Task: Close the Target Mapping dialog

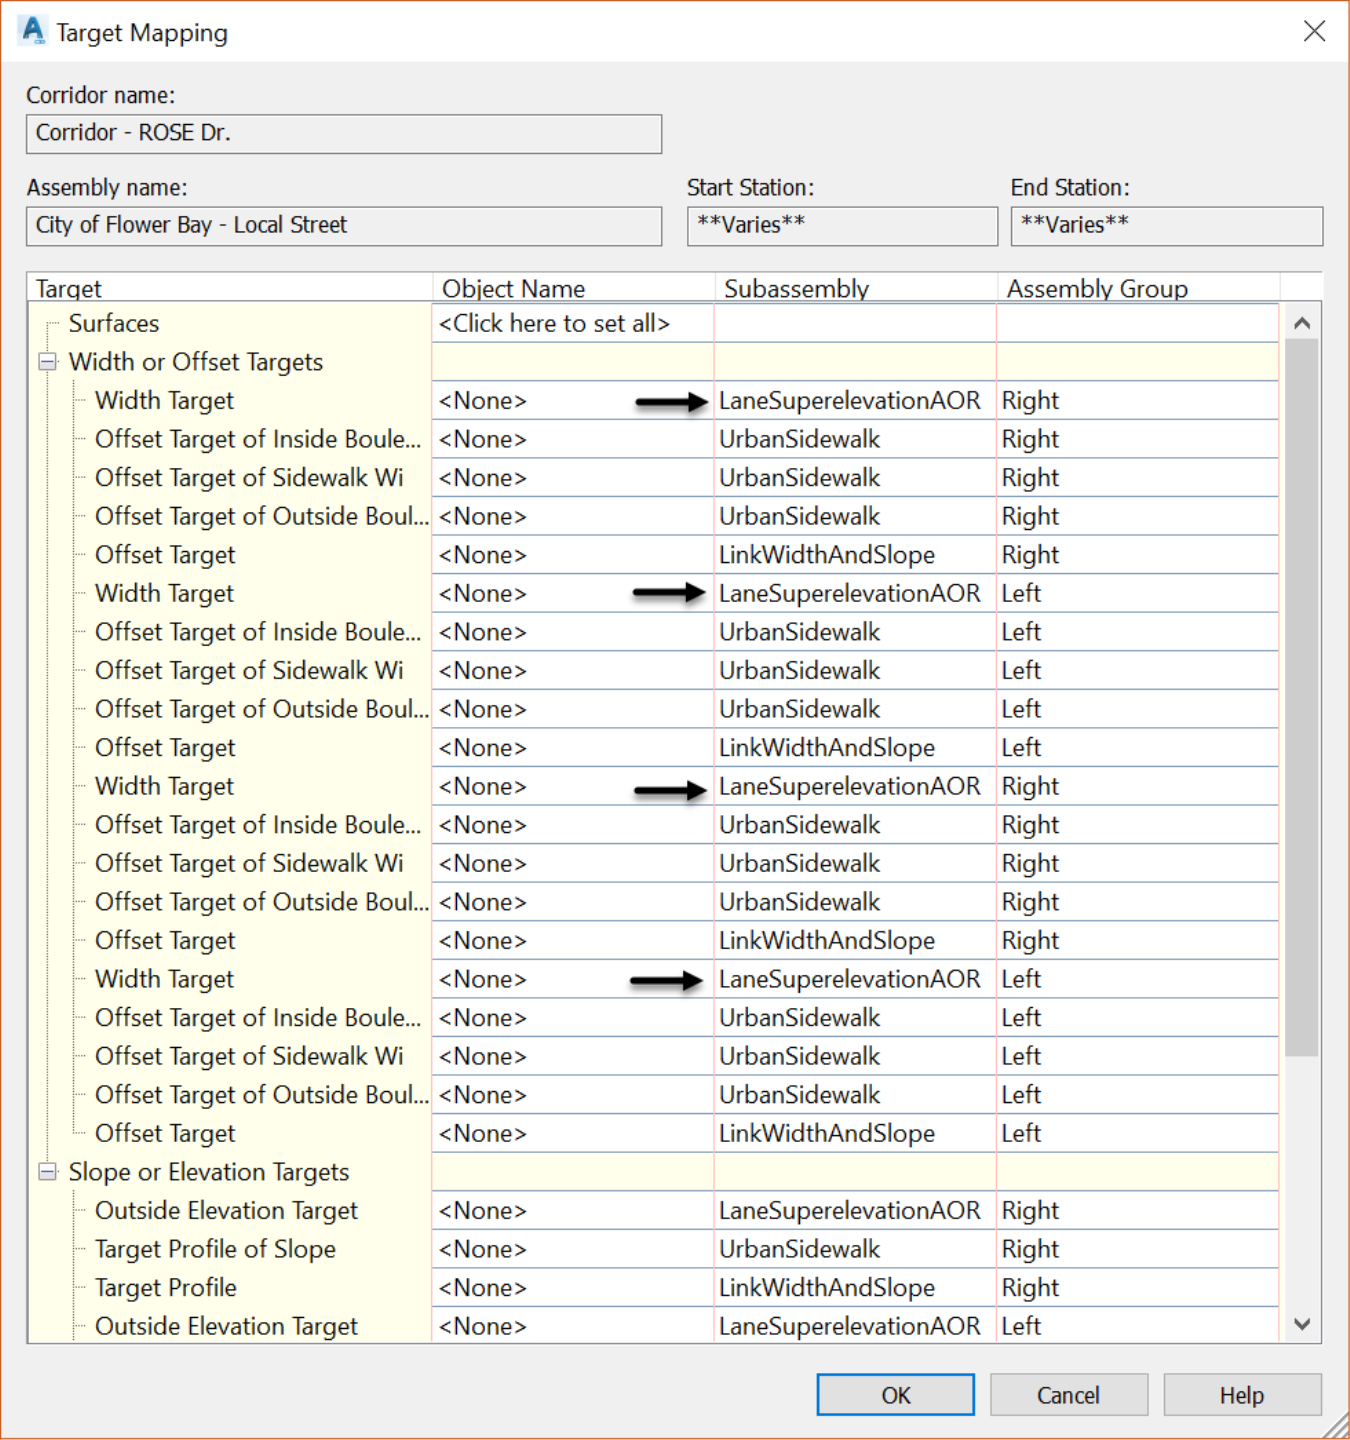Action: click(x=1314, y=31)
